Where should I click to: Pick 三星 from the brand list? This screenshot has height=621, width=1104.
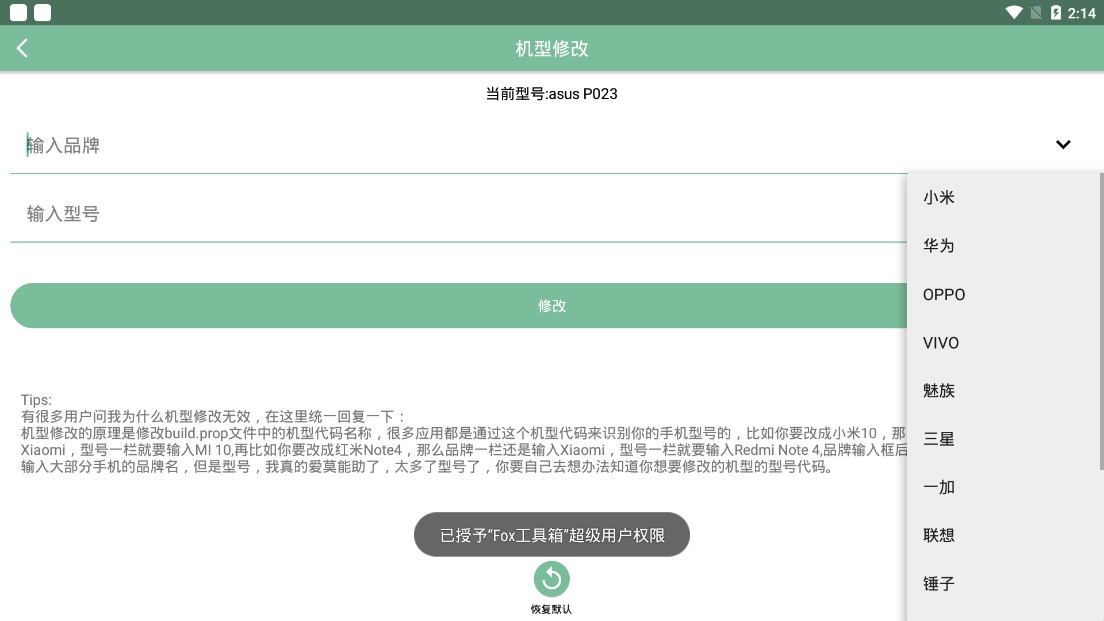tap(1005, 439)
